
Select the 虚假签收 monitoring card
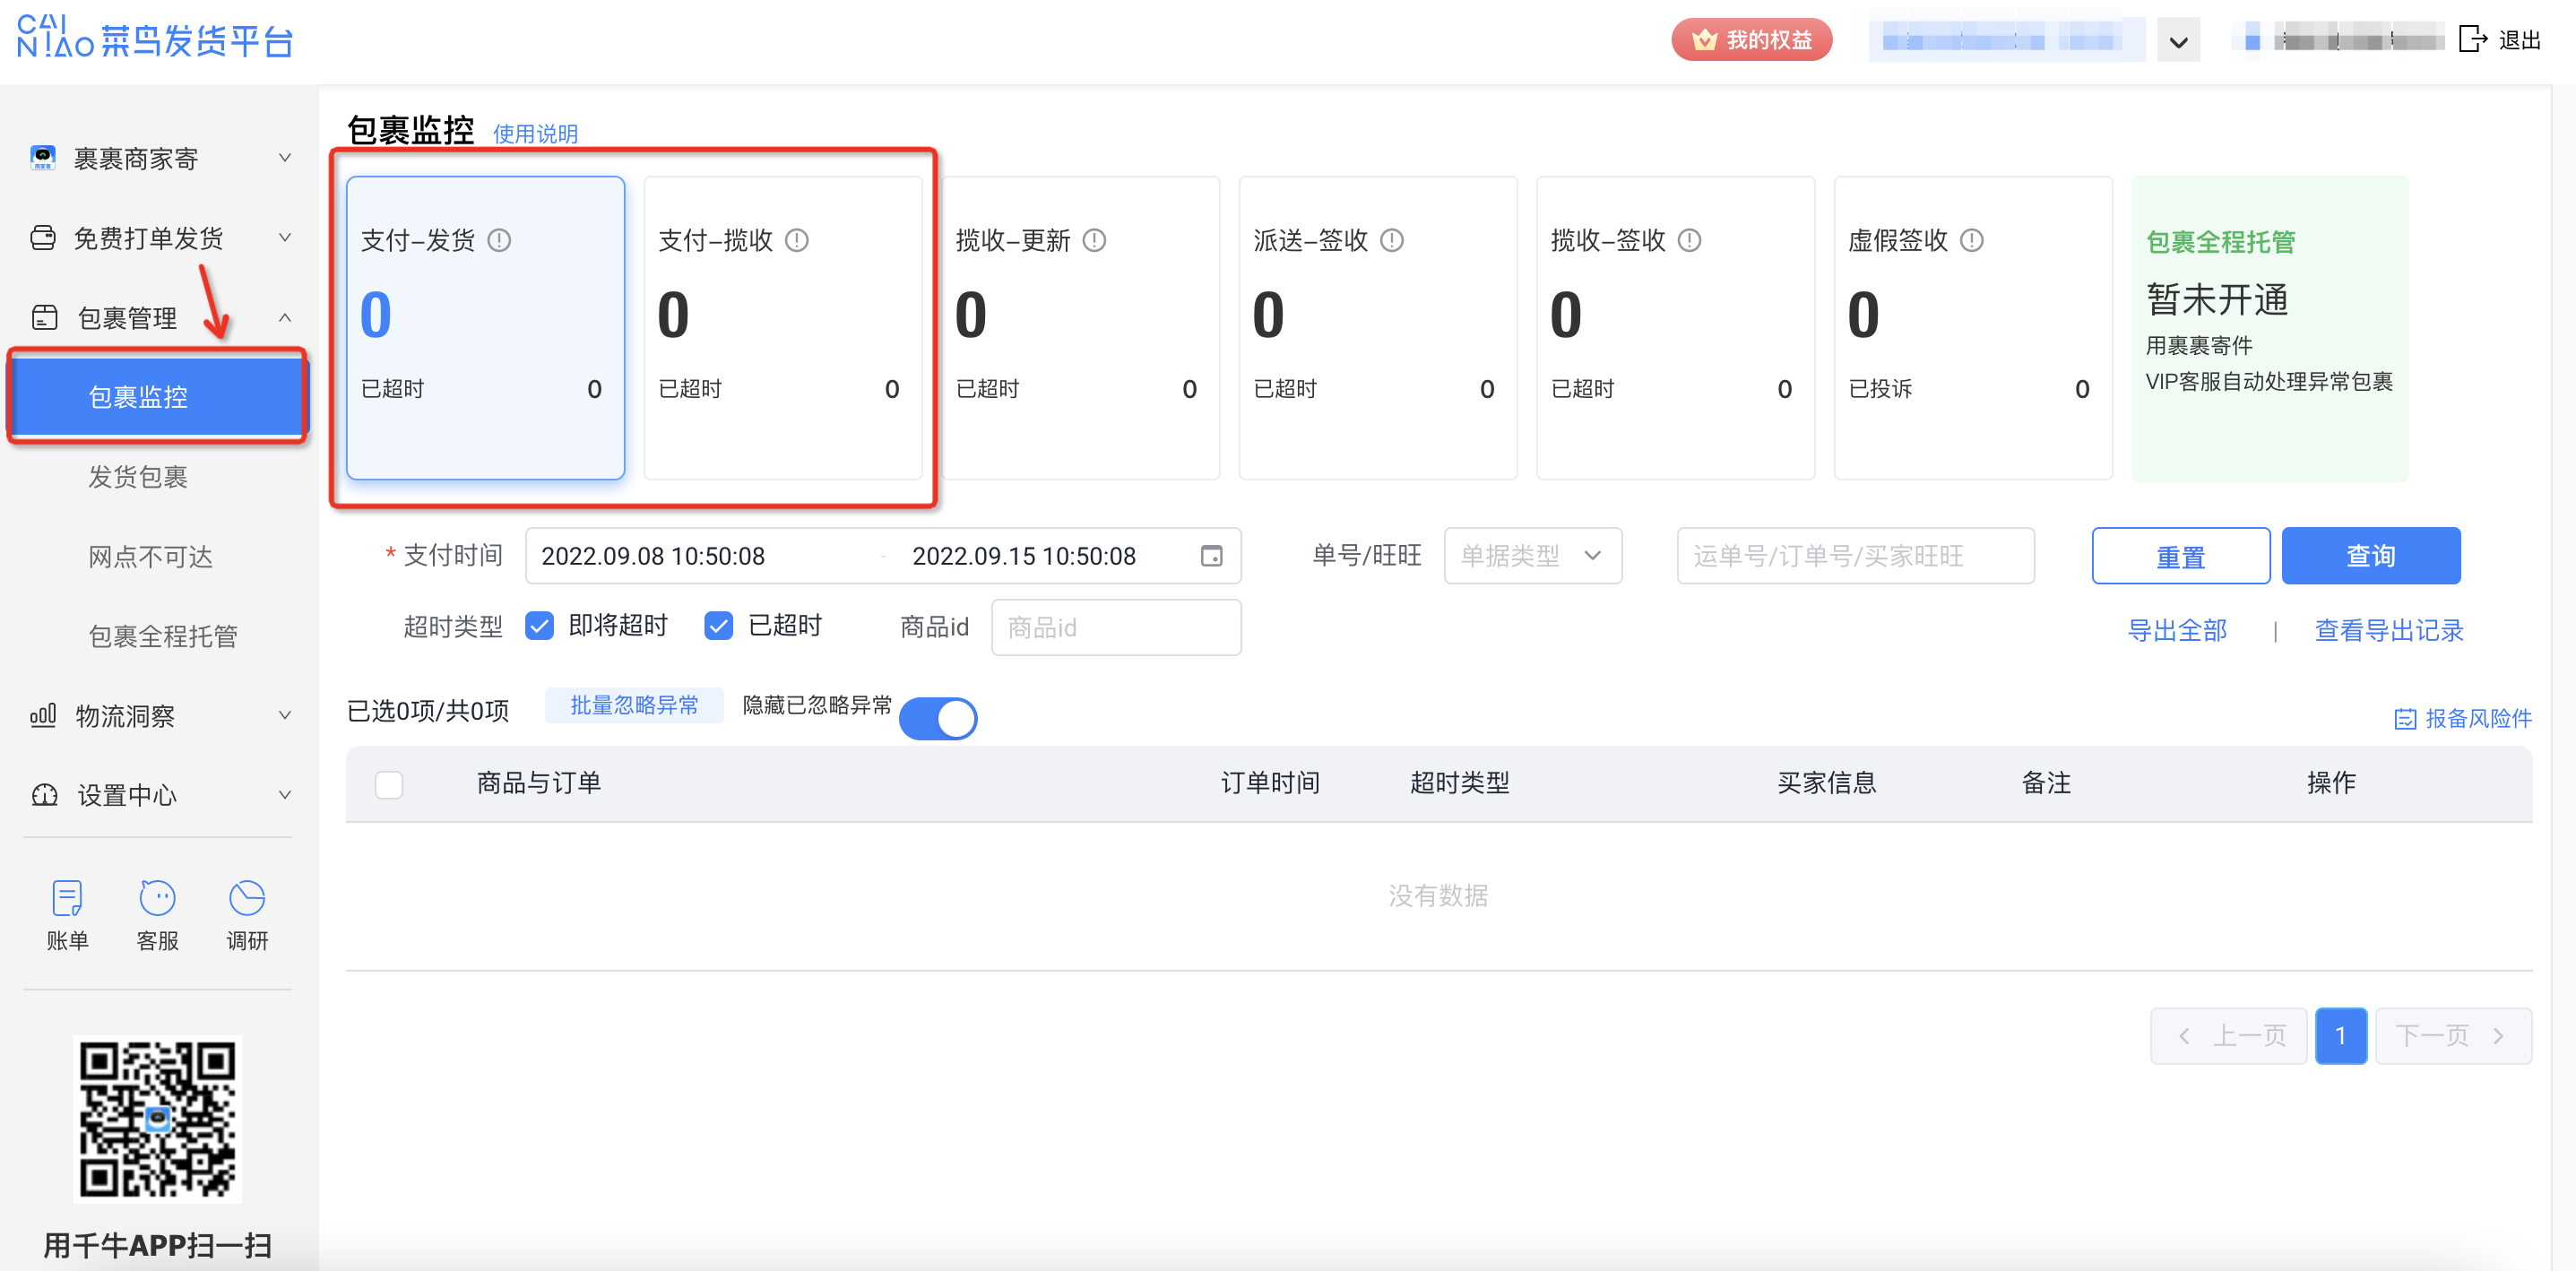(x=1973, y=328)
